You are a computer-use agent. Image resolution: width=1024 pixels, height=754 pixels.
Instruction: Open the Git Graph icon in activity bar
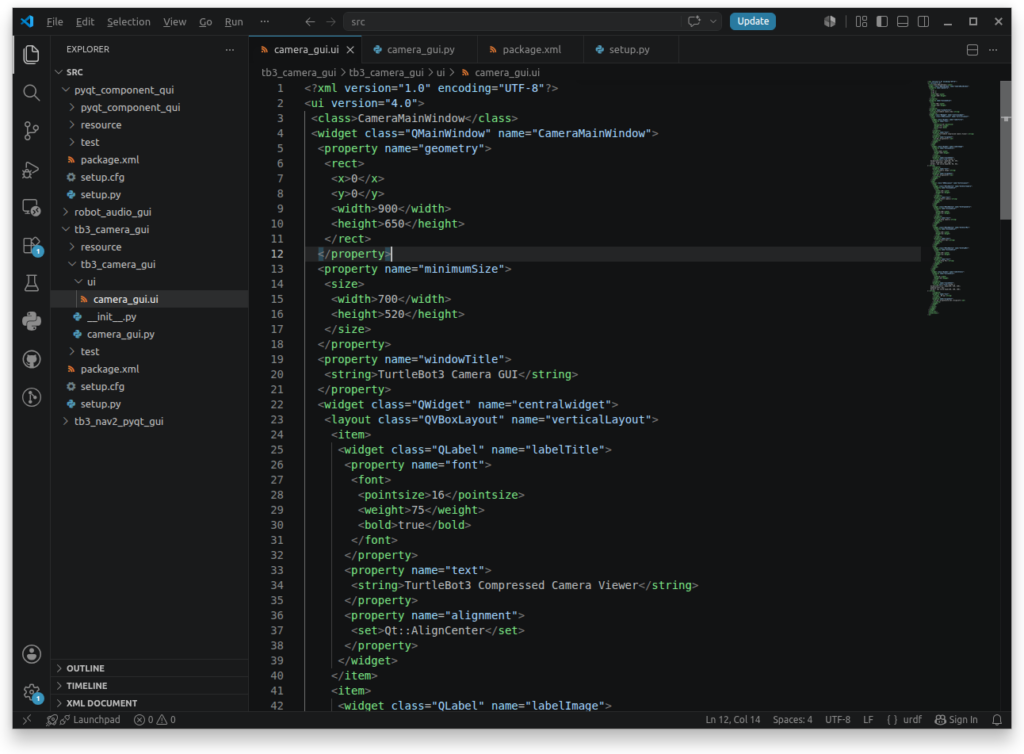pos(31,397)
